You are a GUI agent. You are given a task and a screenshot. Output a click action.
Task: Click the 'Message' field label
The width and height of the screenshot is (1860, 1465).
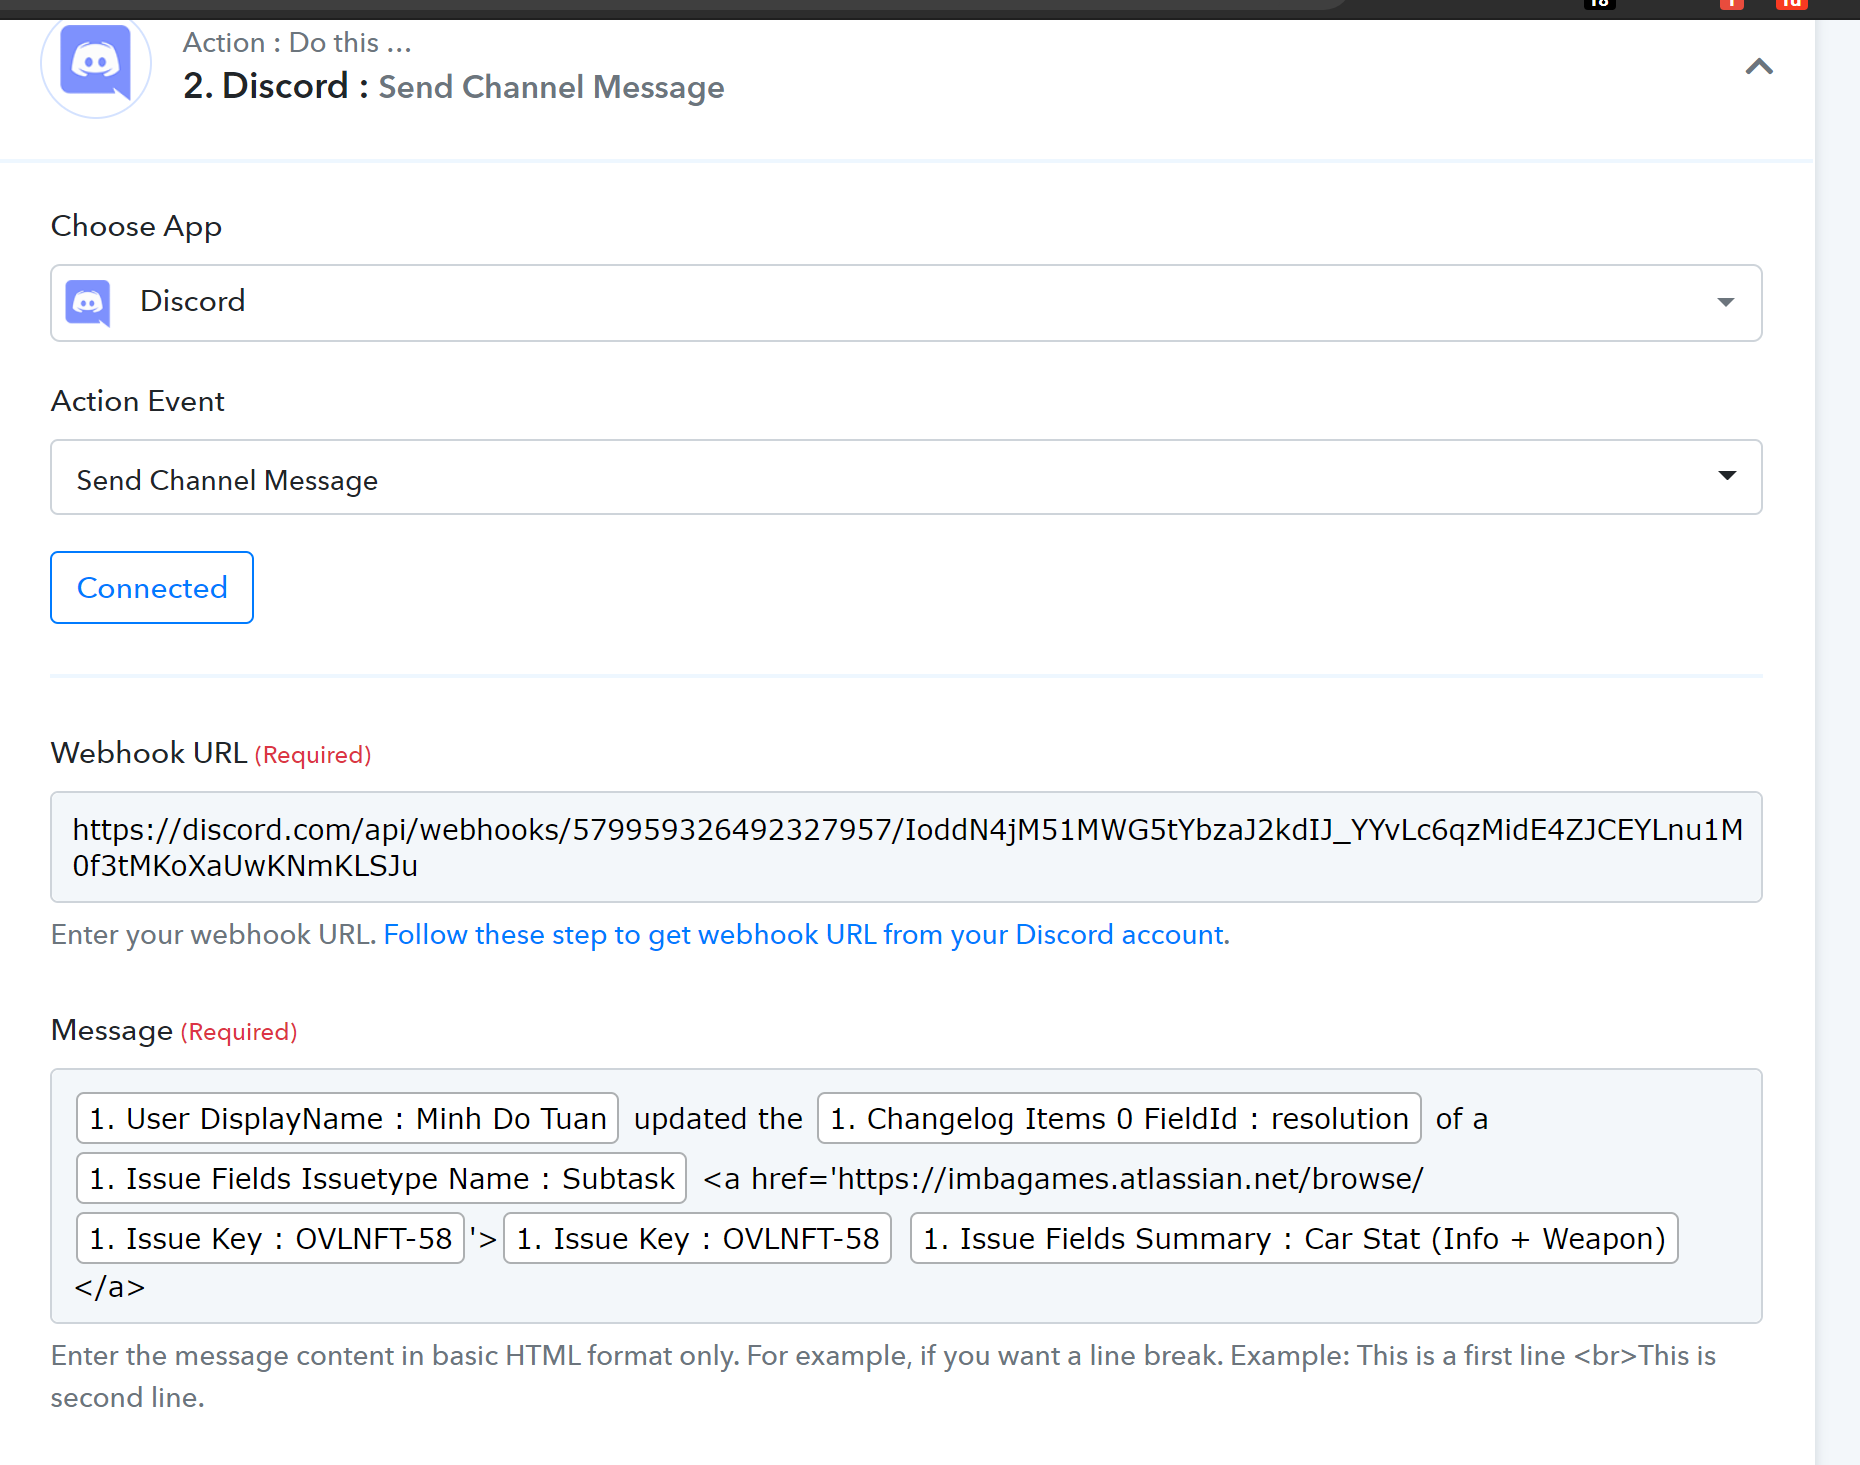point(112,1030)
